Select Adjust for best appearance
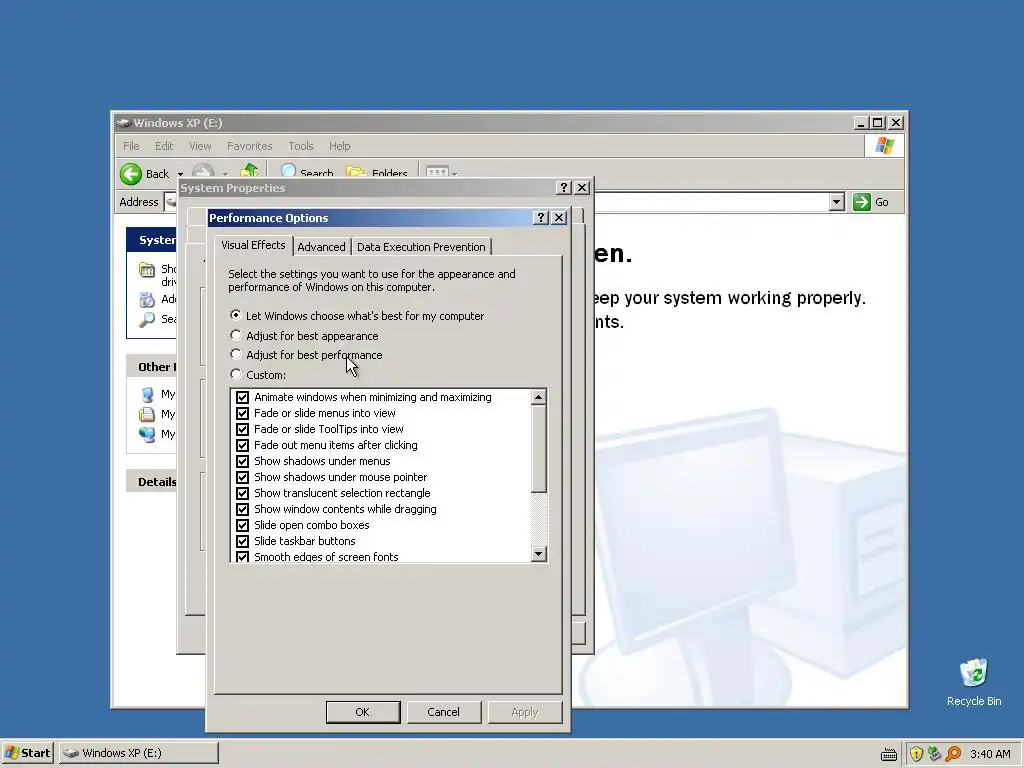1024x768 pixels. click(236, 335)
